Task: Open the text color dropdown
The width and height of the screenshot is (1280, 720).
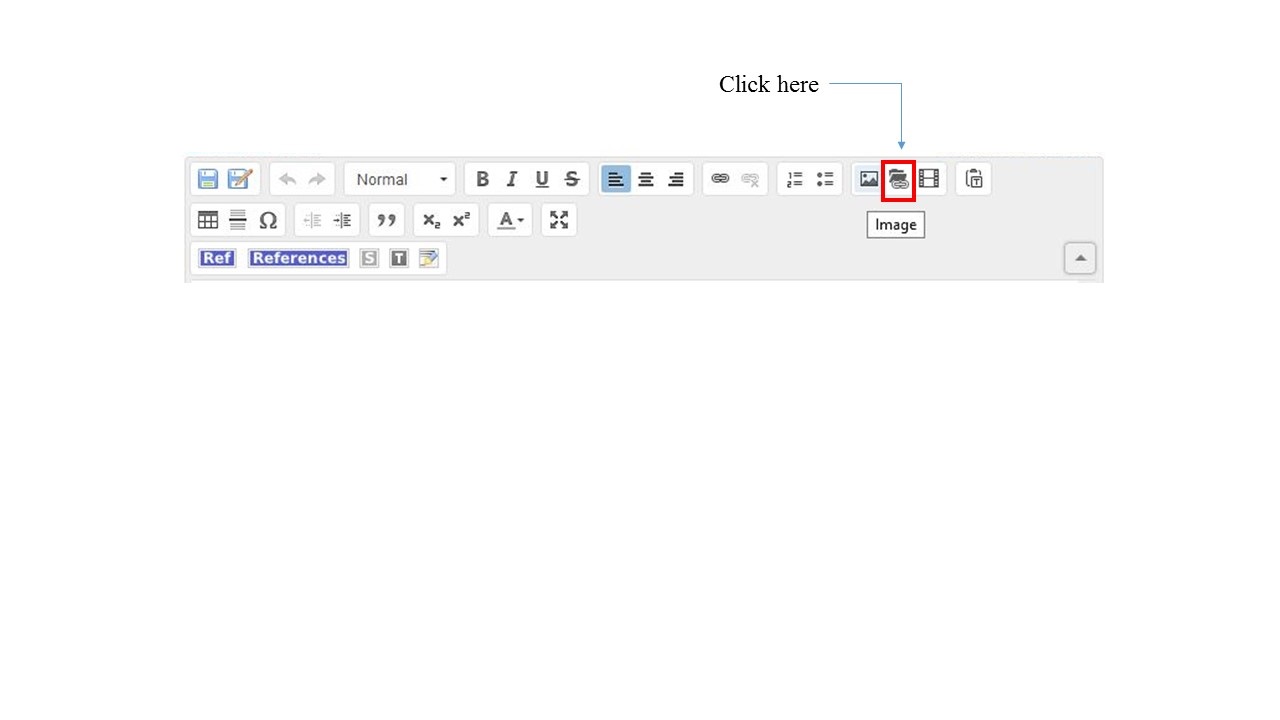Action: (510, 220)
